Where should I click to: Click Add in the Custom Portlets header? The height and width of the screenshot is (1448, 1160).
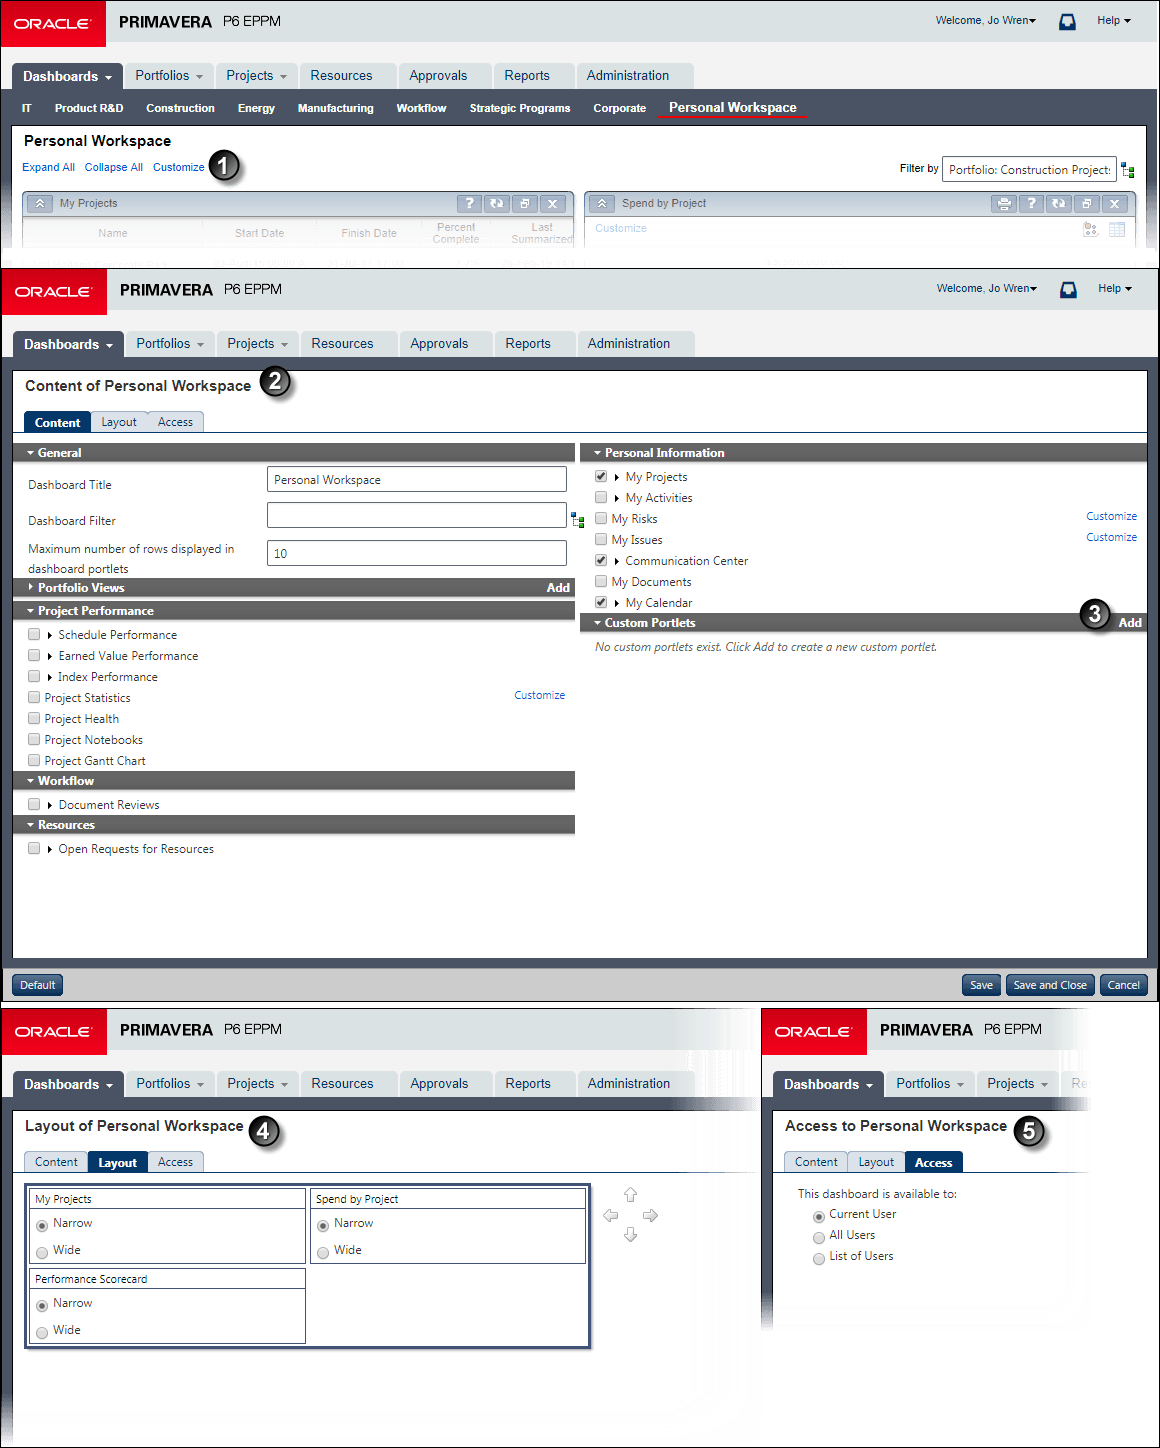tap(1130, 622)
